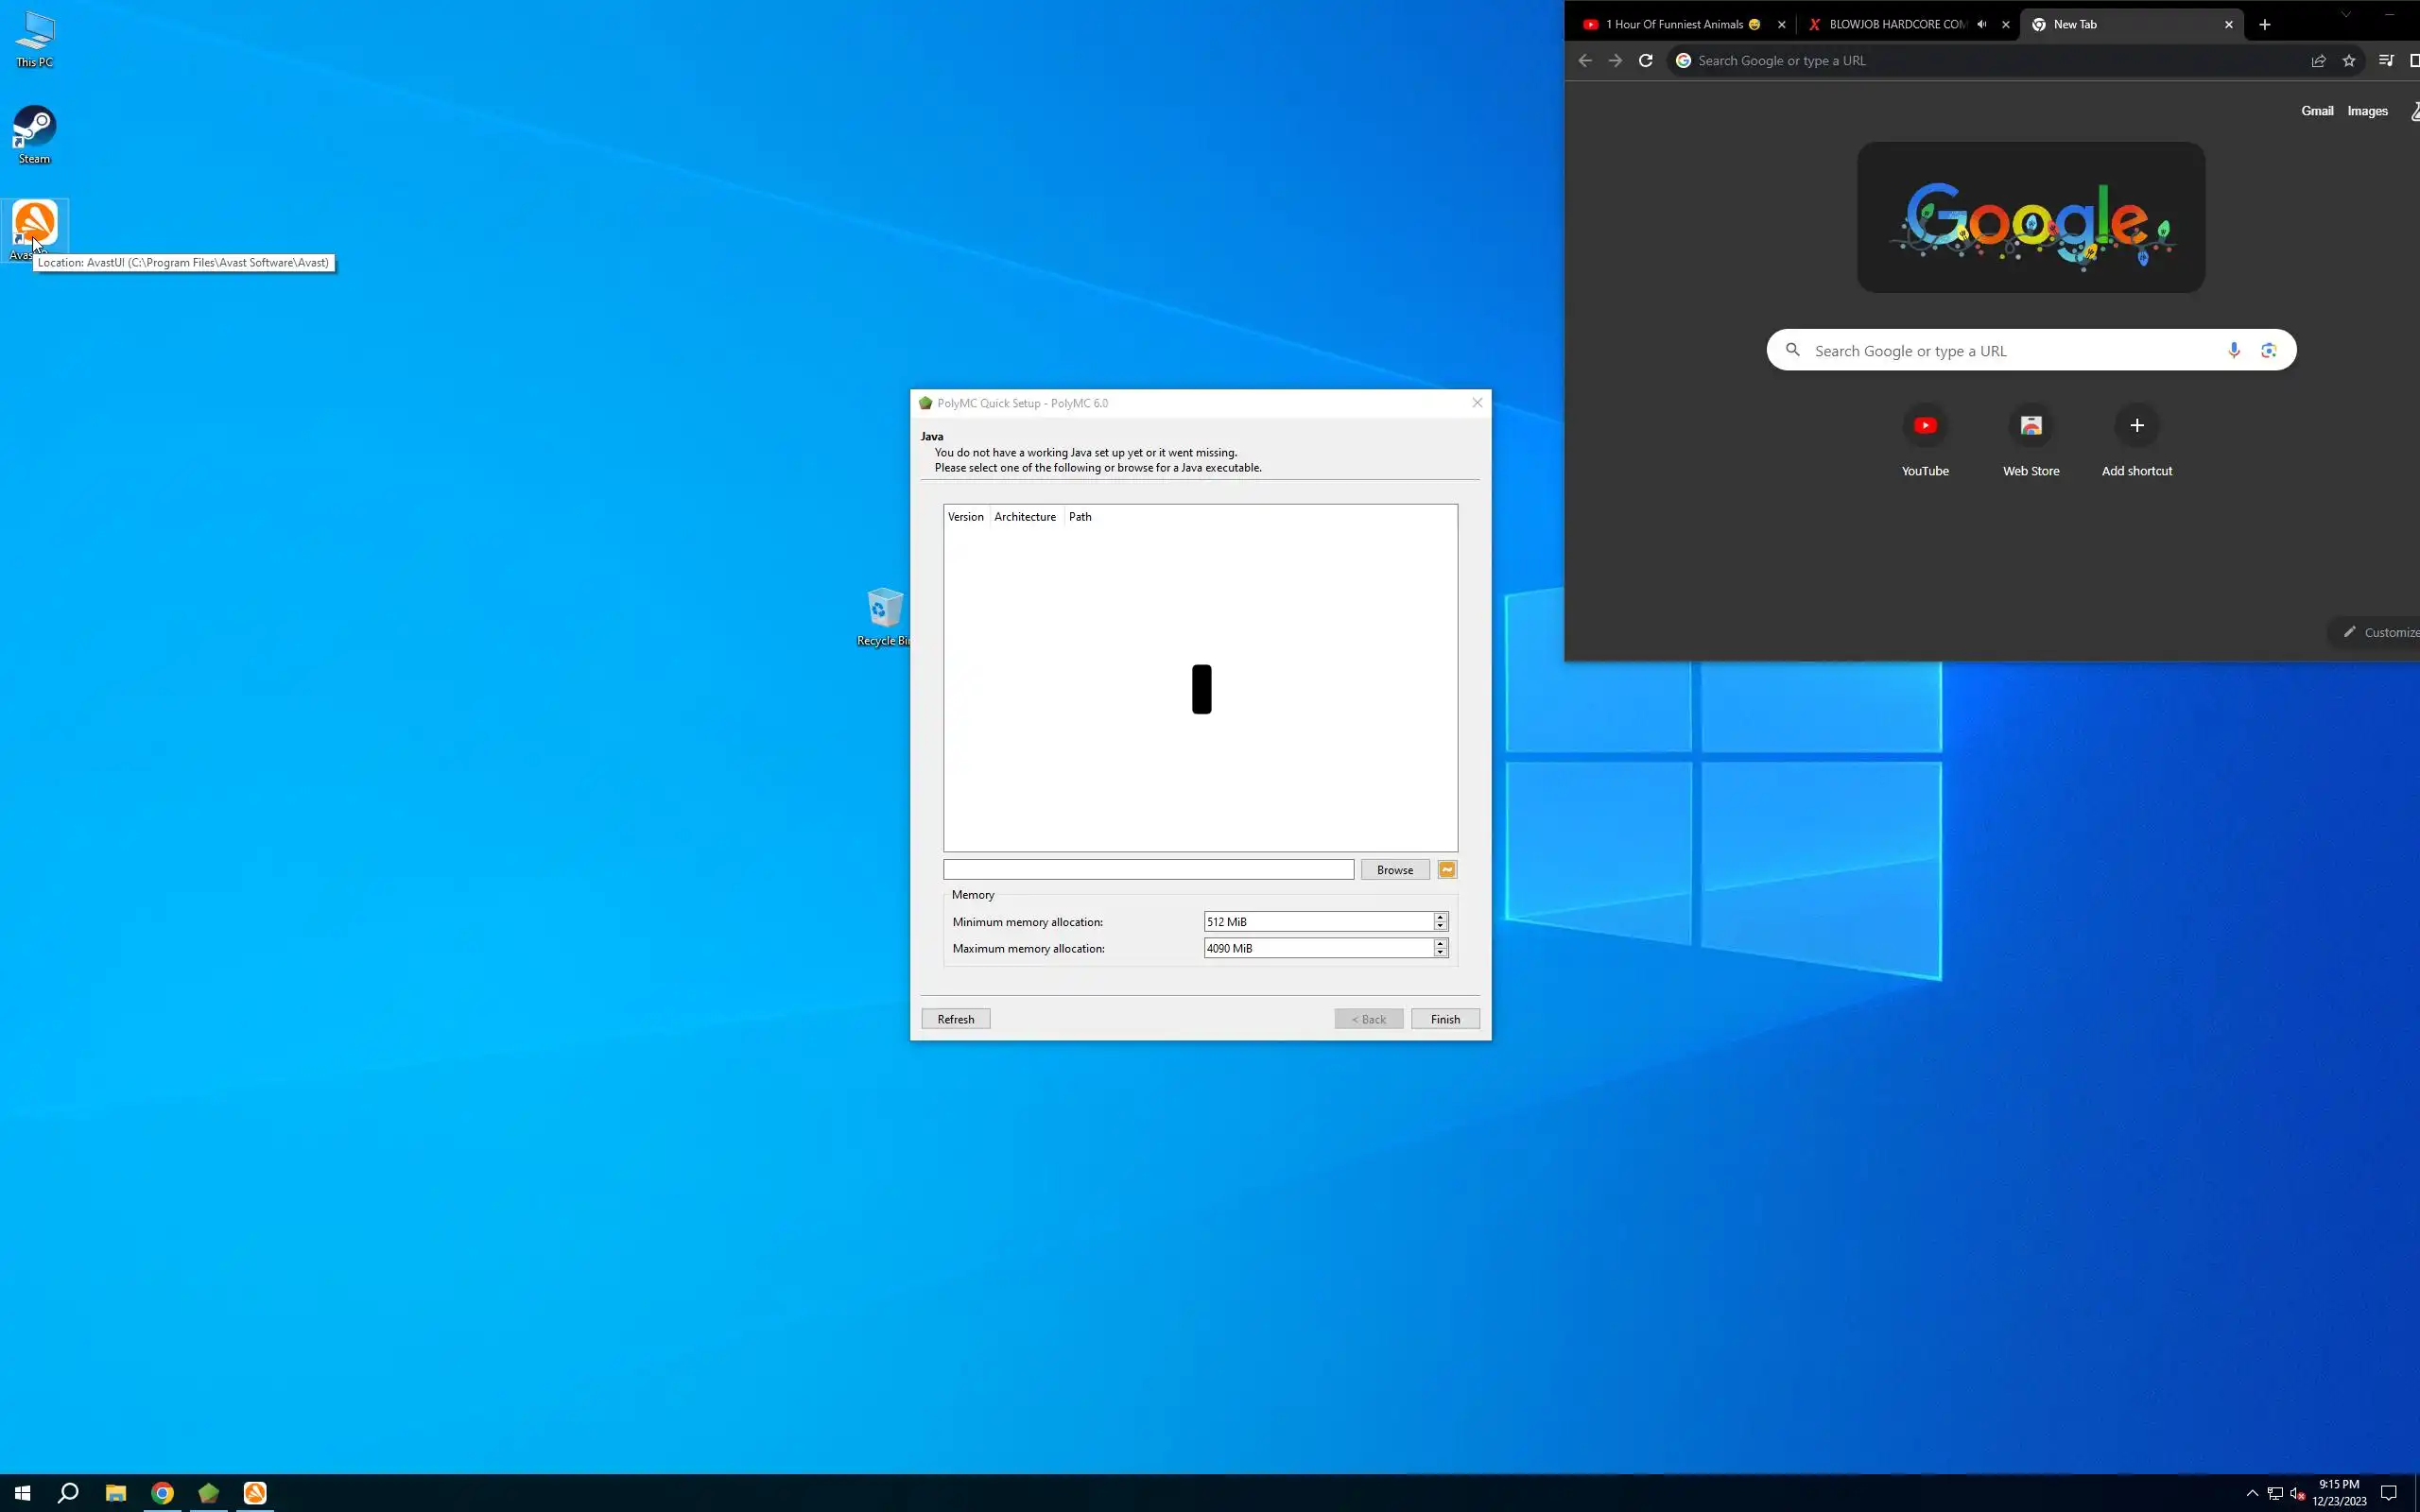Decrease maximum memory allocation value
The height and width of the screenshot is (1512, 2420).
point(1440,953)
